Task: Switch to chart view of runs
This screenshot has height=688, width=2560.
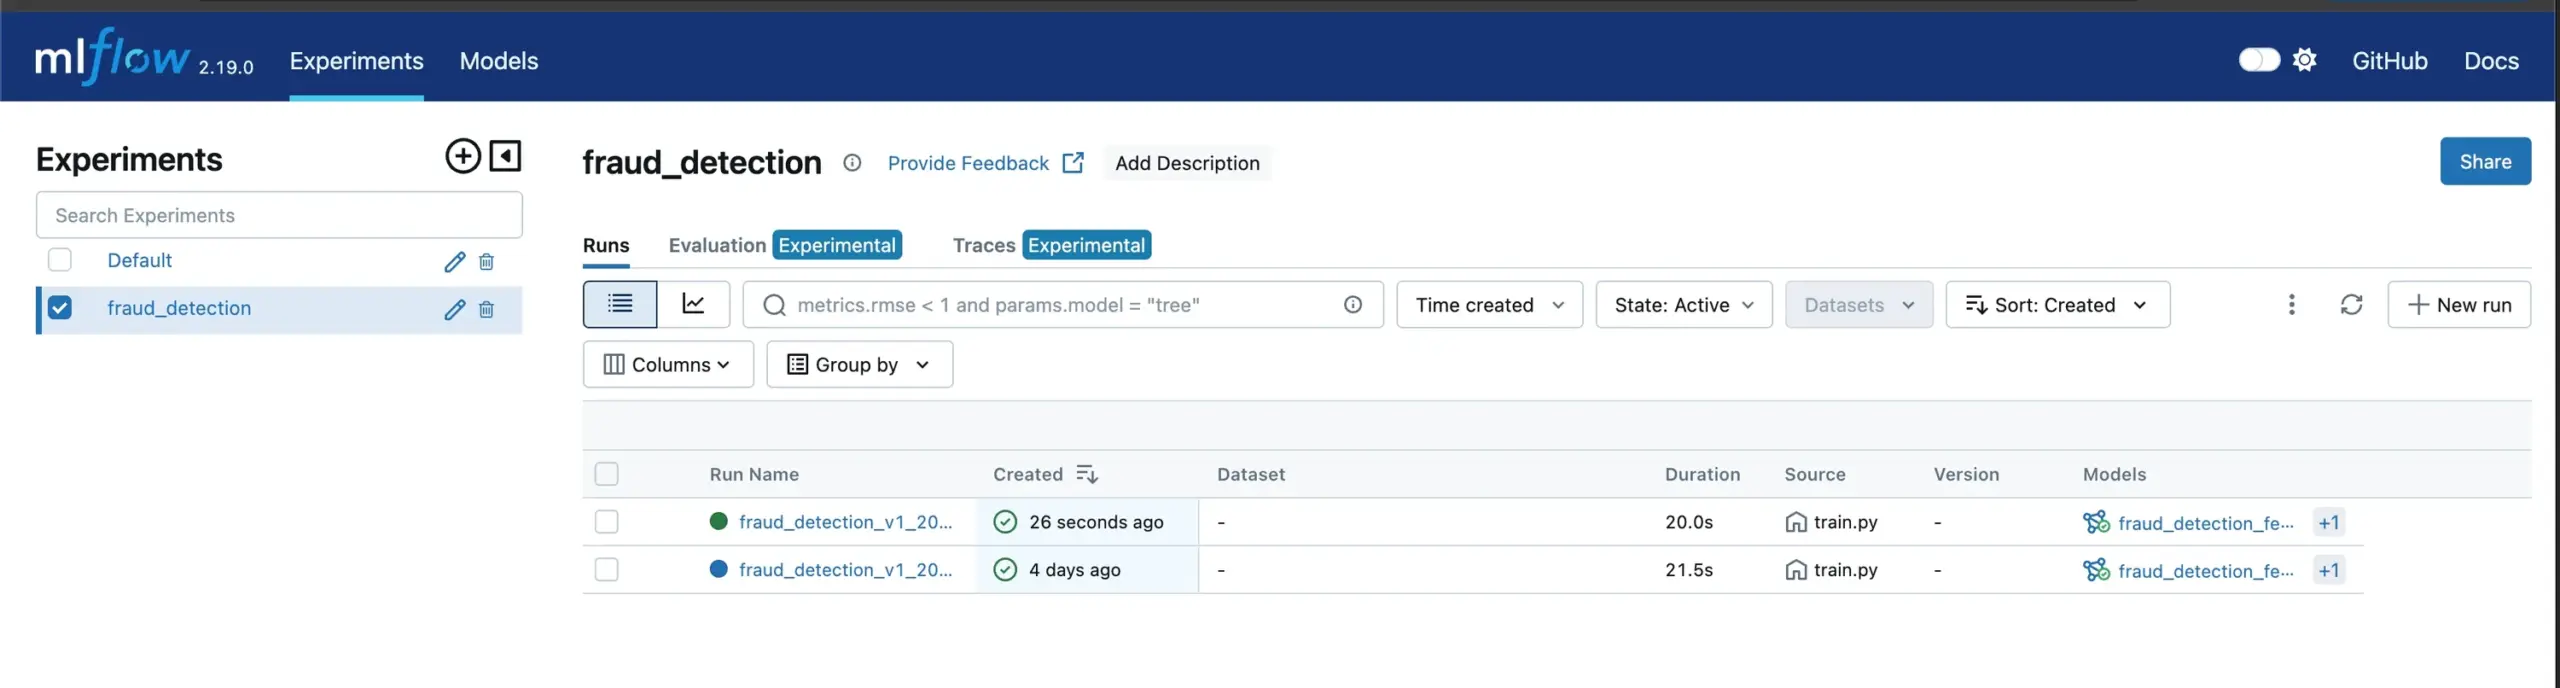Action: (693, 304)
